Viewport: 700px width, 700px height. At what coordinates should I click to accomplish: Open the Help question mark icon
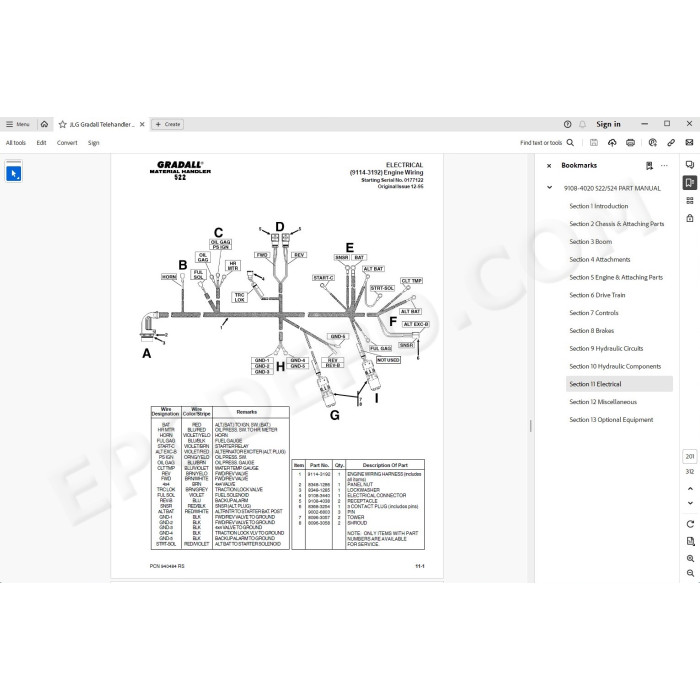coord(567,124)
